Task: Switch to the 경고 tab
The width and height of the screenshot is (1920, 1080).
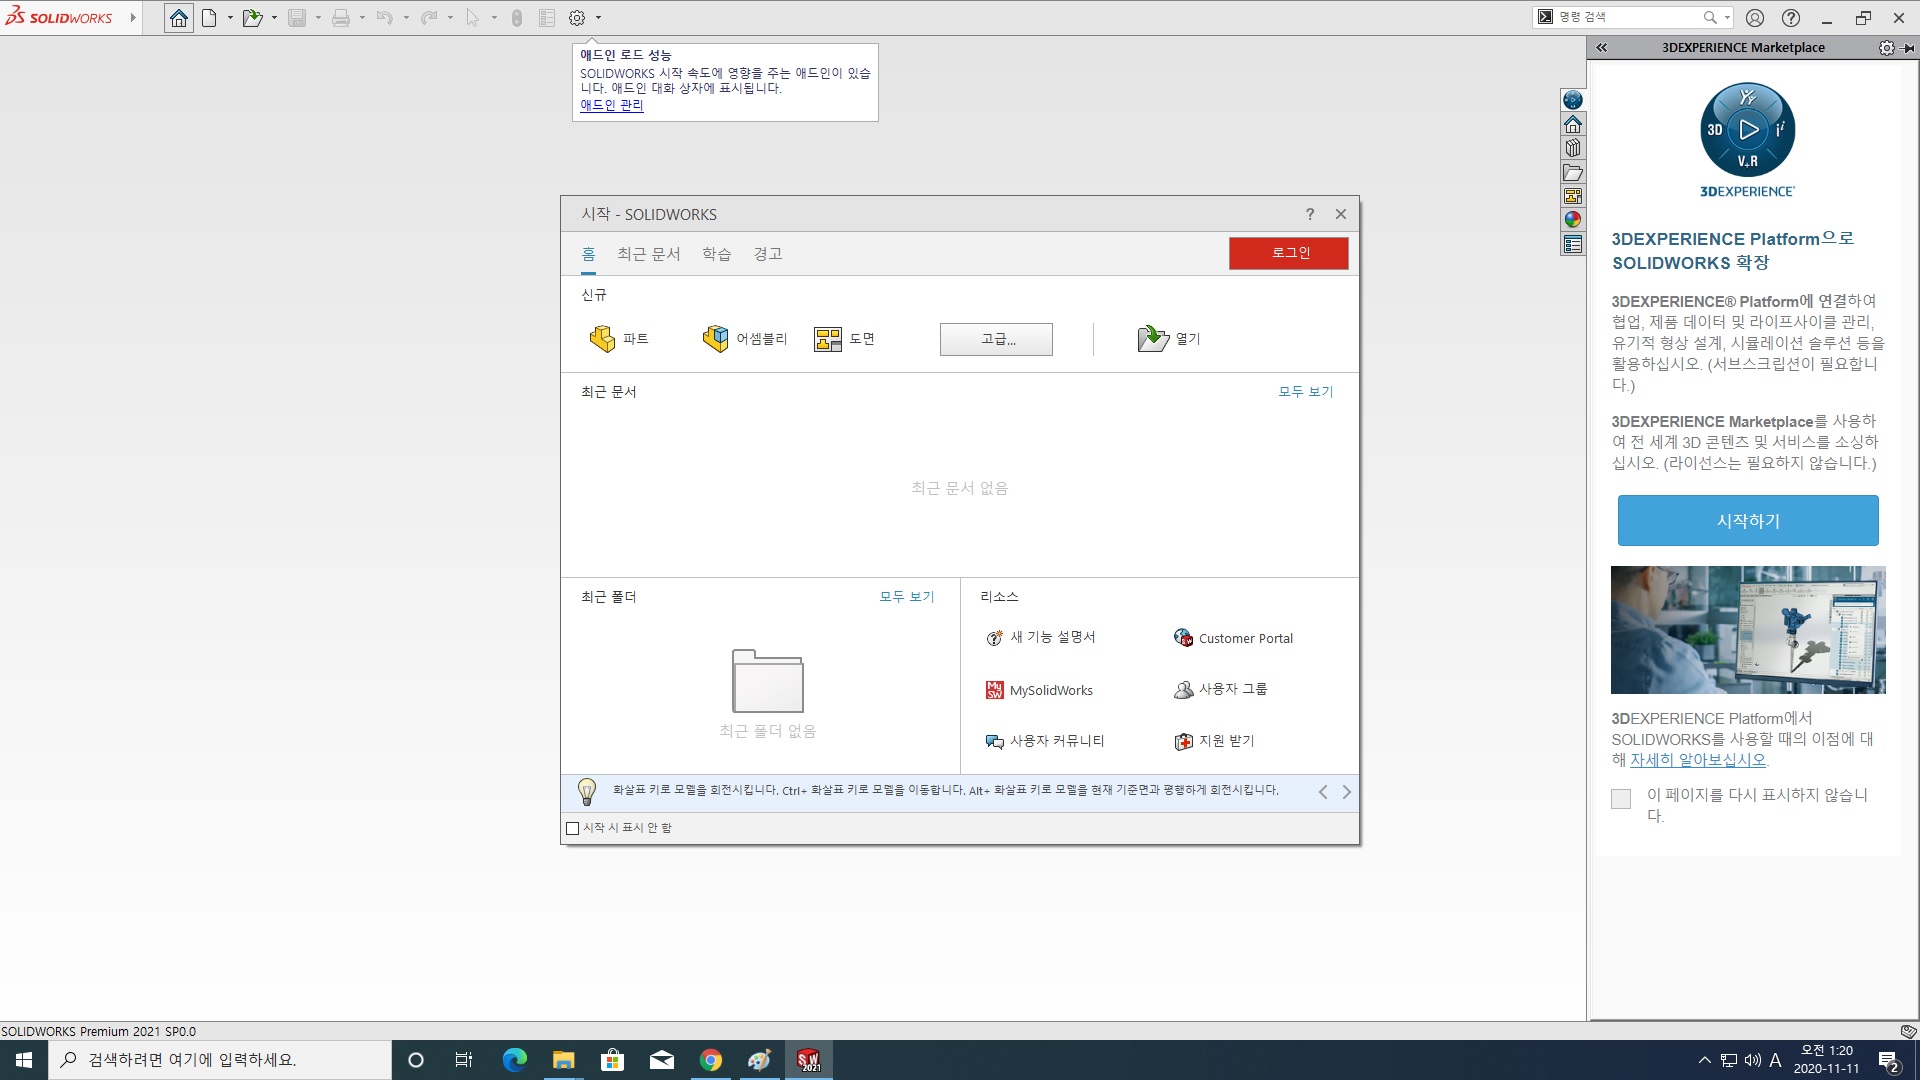Action: click(768, 254)
